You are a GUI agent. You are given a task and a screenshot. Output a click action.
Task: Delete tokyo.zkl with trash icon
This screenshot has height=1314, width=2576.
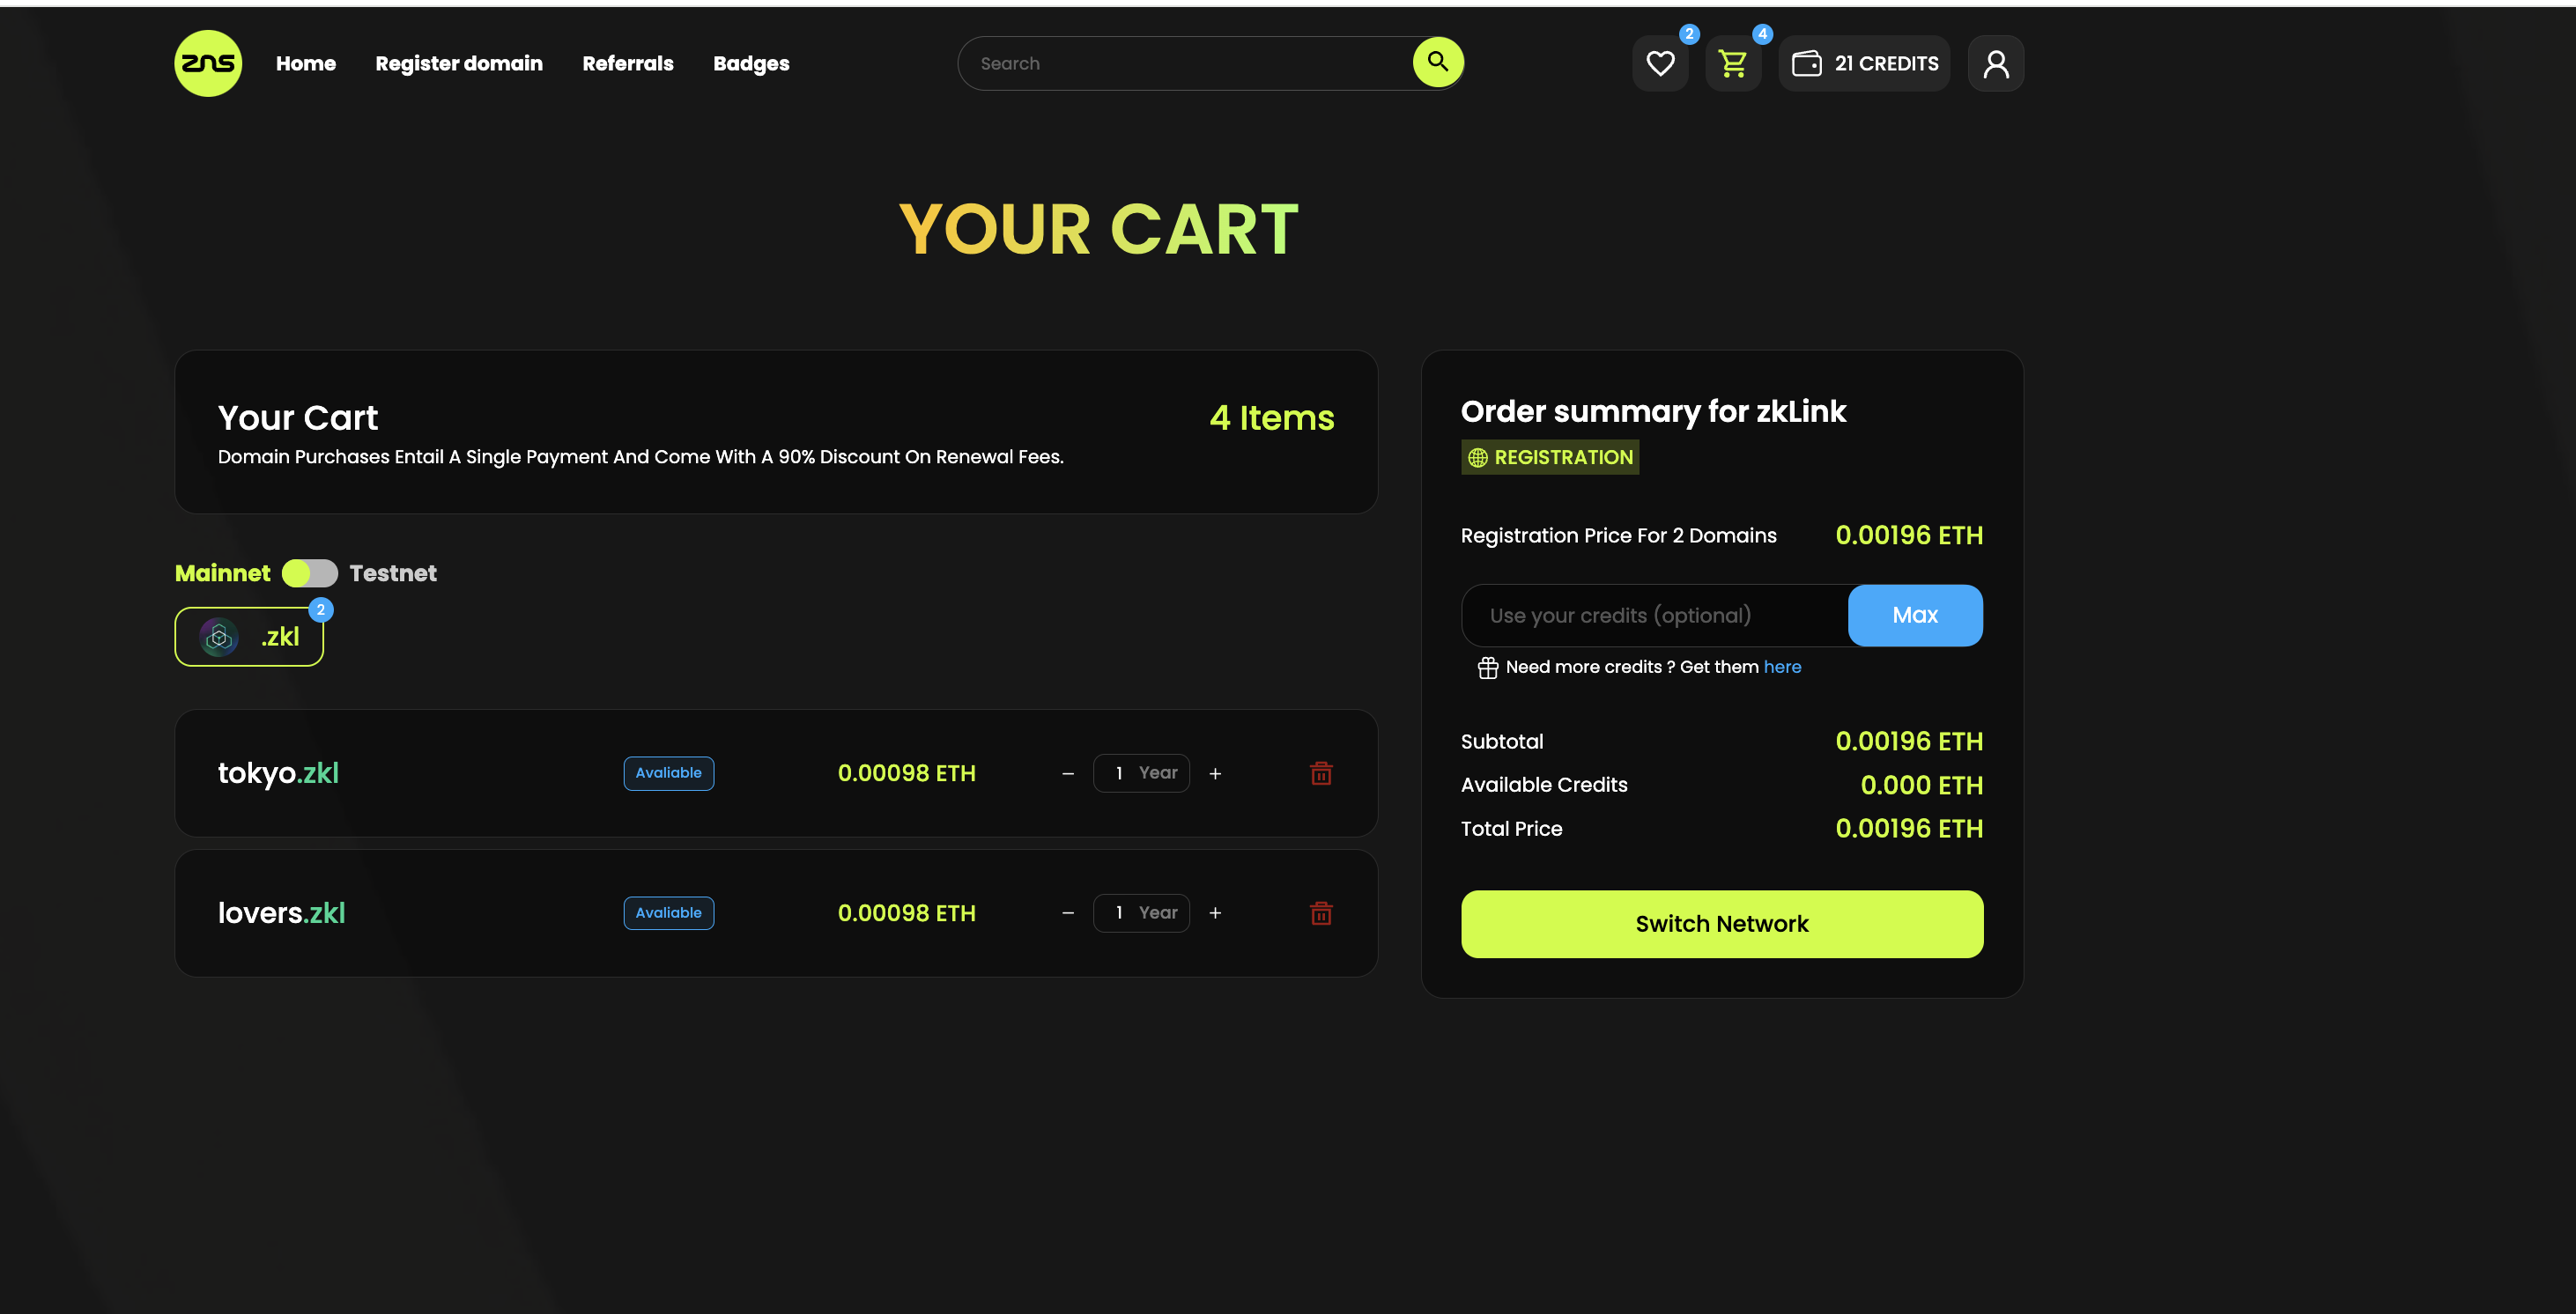pos(1320,773)
